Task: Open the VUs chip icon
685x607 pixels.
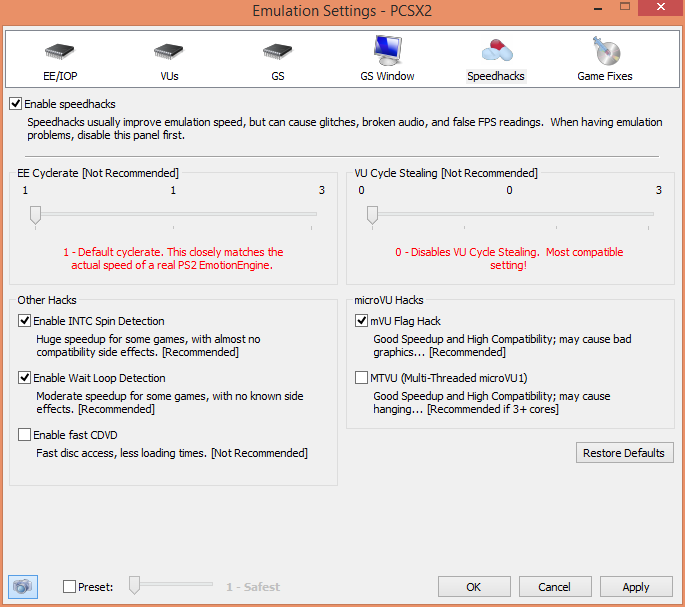Action: pos(169,51)
